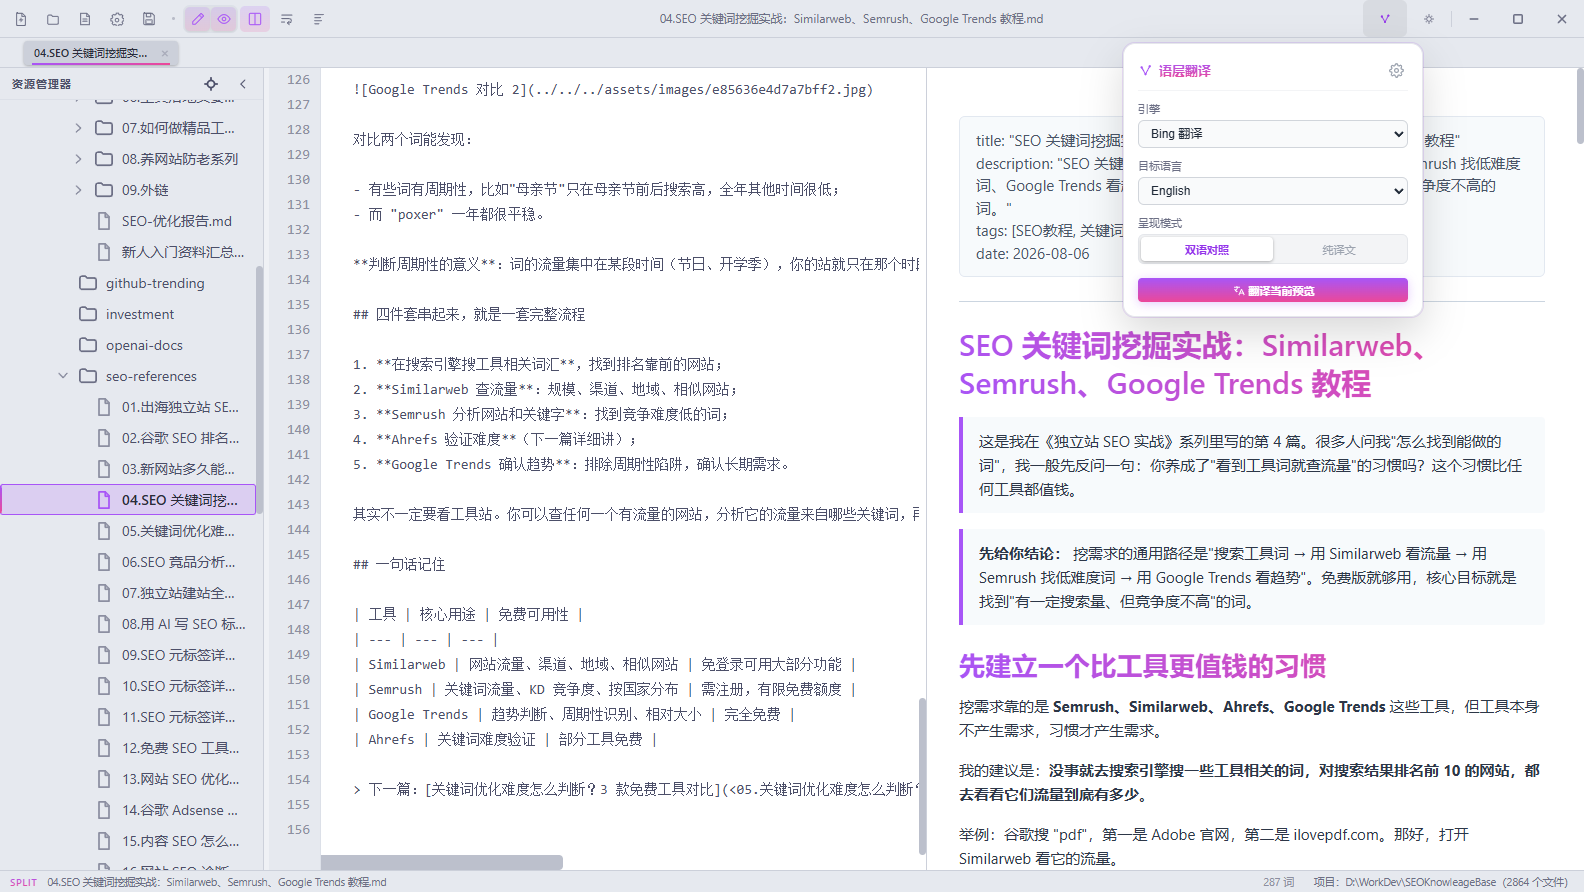The height and width of the screenshot is (892, 1584).
Task: Click the V translation plugin icon in title bar
Action: (x=1385, y=19)
